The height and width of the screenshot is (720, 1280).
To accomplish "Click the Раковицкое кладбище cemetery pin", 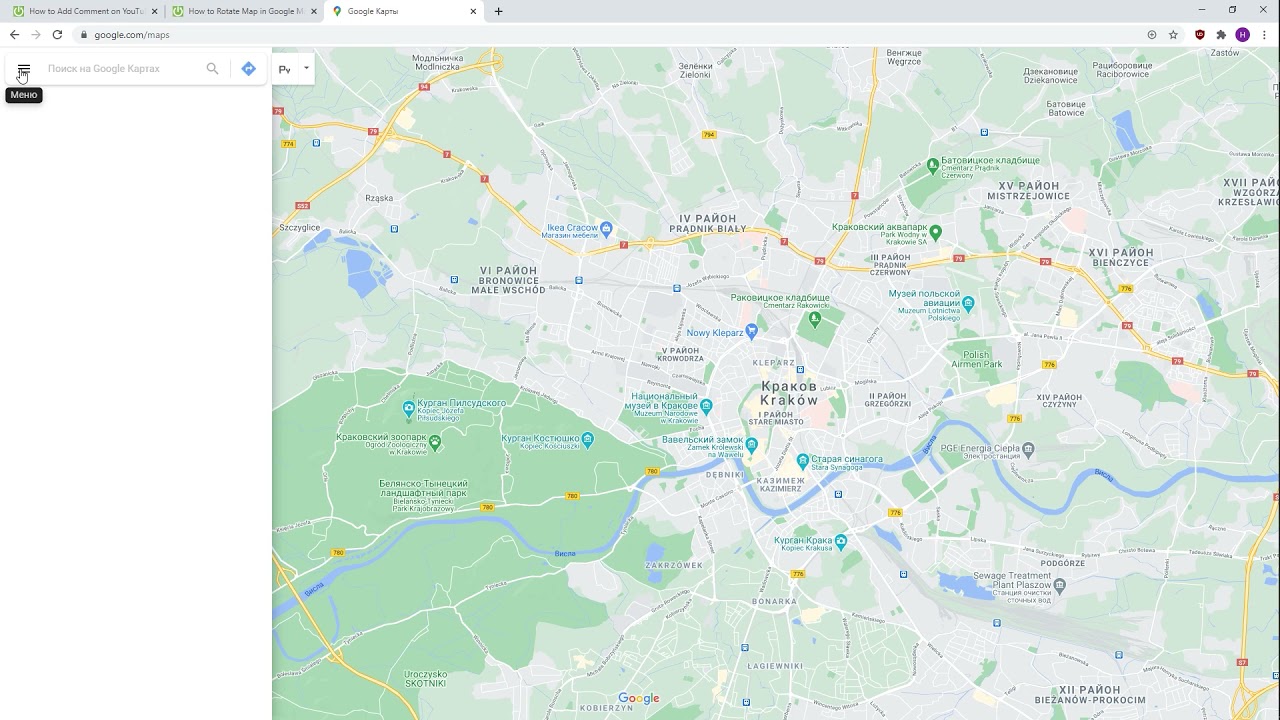I will pyautogui.click(x=815, y=319).
